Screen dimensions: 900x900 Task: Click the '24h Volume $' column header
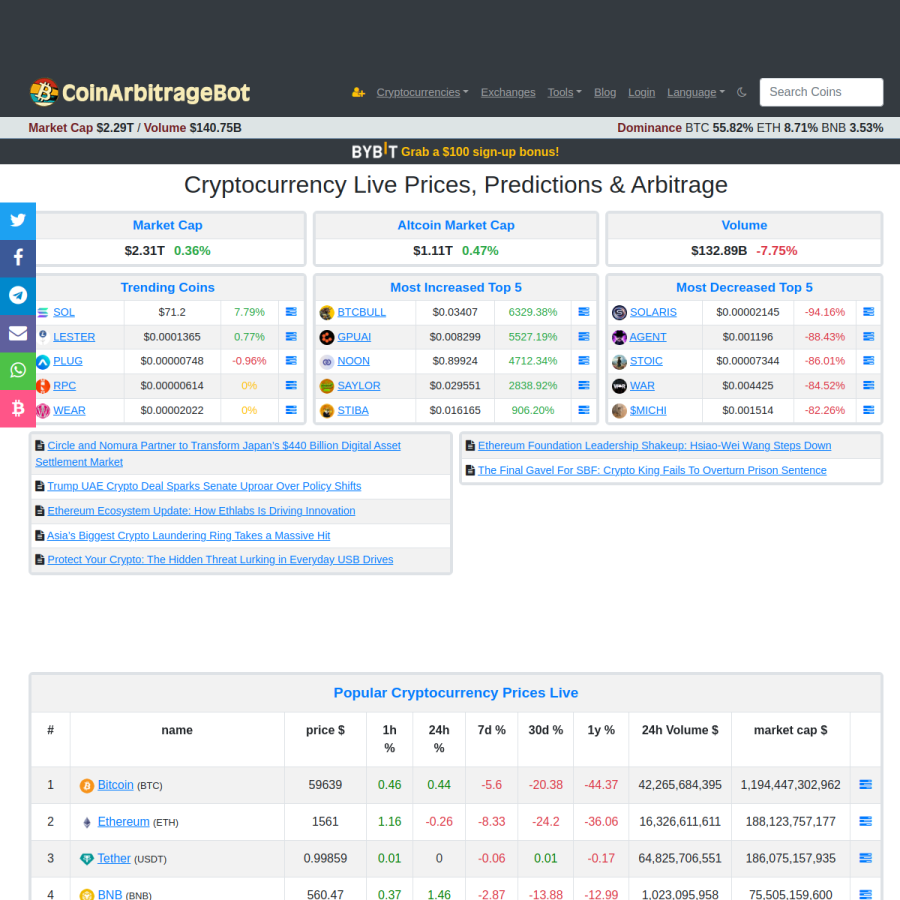click(680, 730)
